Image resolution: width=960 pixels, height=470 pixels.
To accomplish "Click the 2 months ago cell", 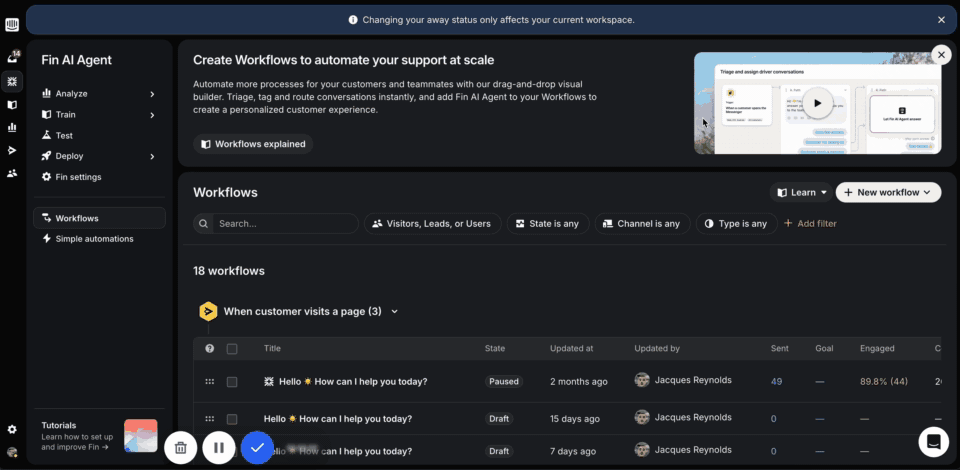I will click(x=579, y=381).
